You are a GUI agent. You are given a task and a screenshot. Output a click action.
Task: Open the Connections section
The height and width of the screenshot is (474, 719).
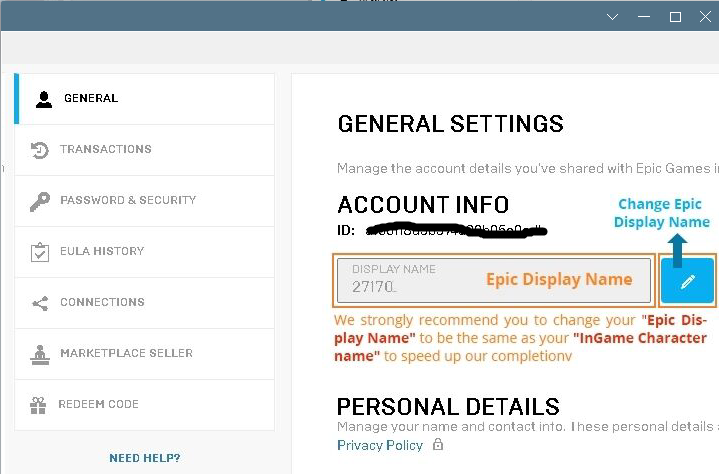click(144, 303)
